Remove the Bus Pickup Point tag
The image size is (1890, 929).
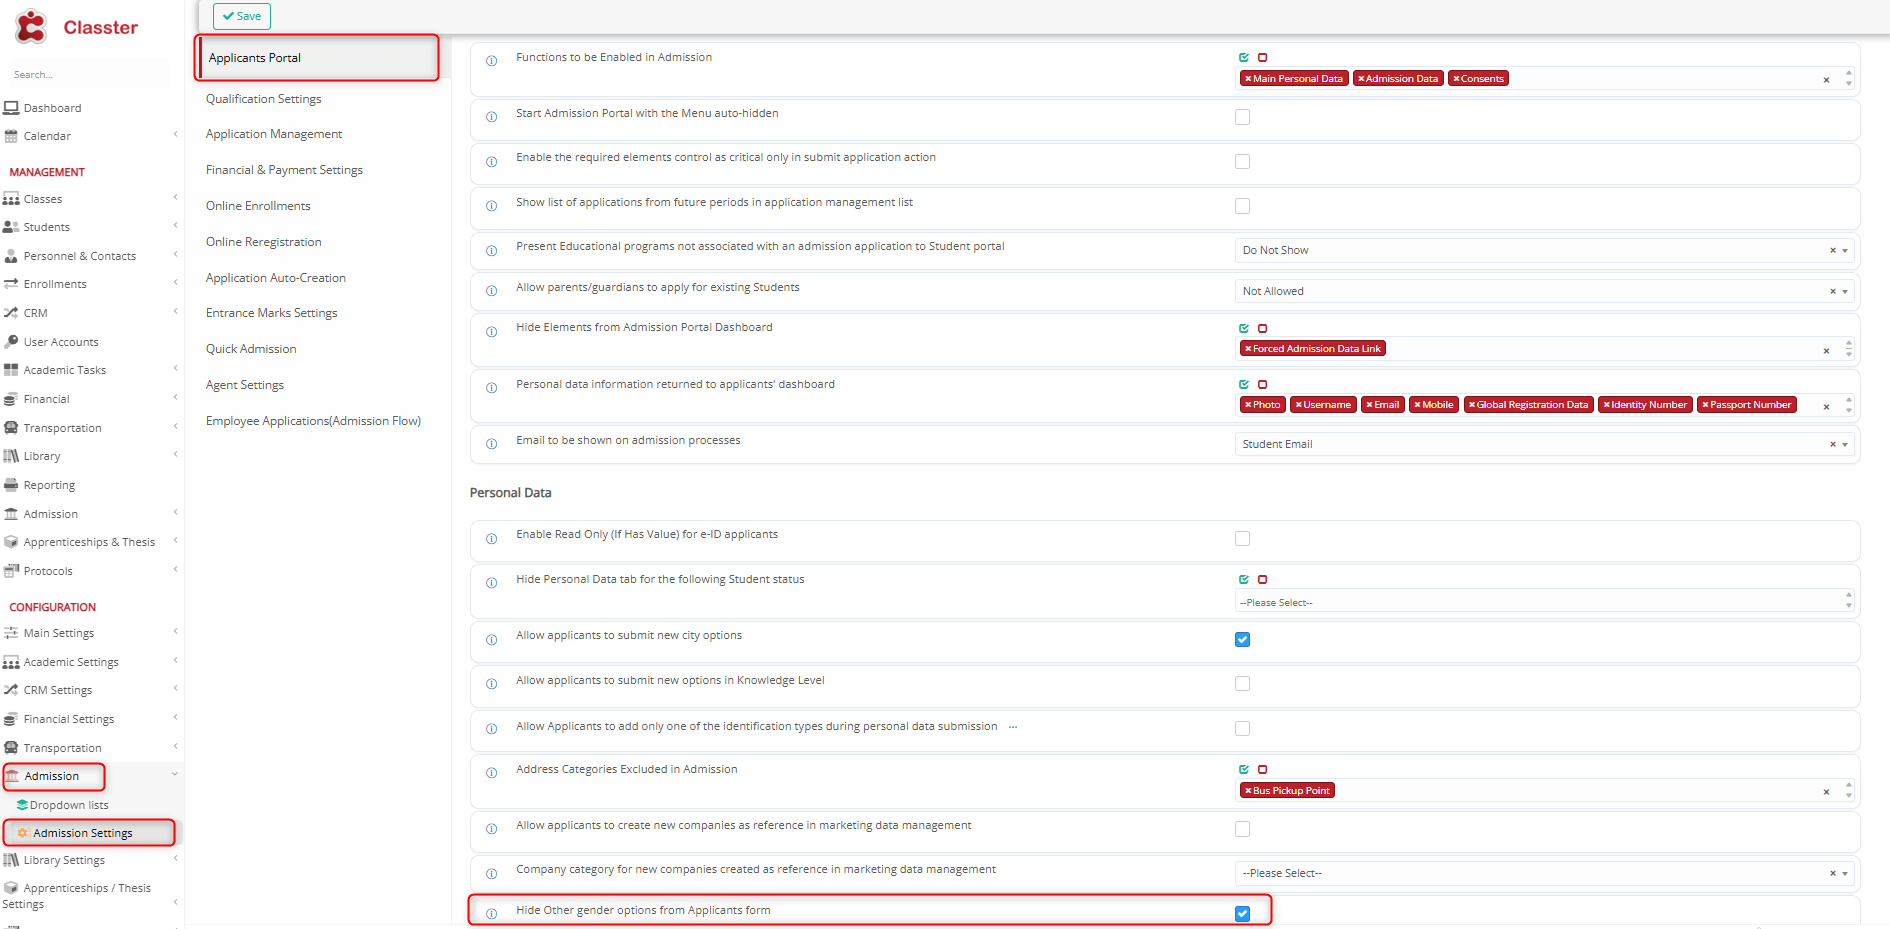pyautogui.click(x=1248, y=791)
